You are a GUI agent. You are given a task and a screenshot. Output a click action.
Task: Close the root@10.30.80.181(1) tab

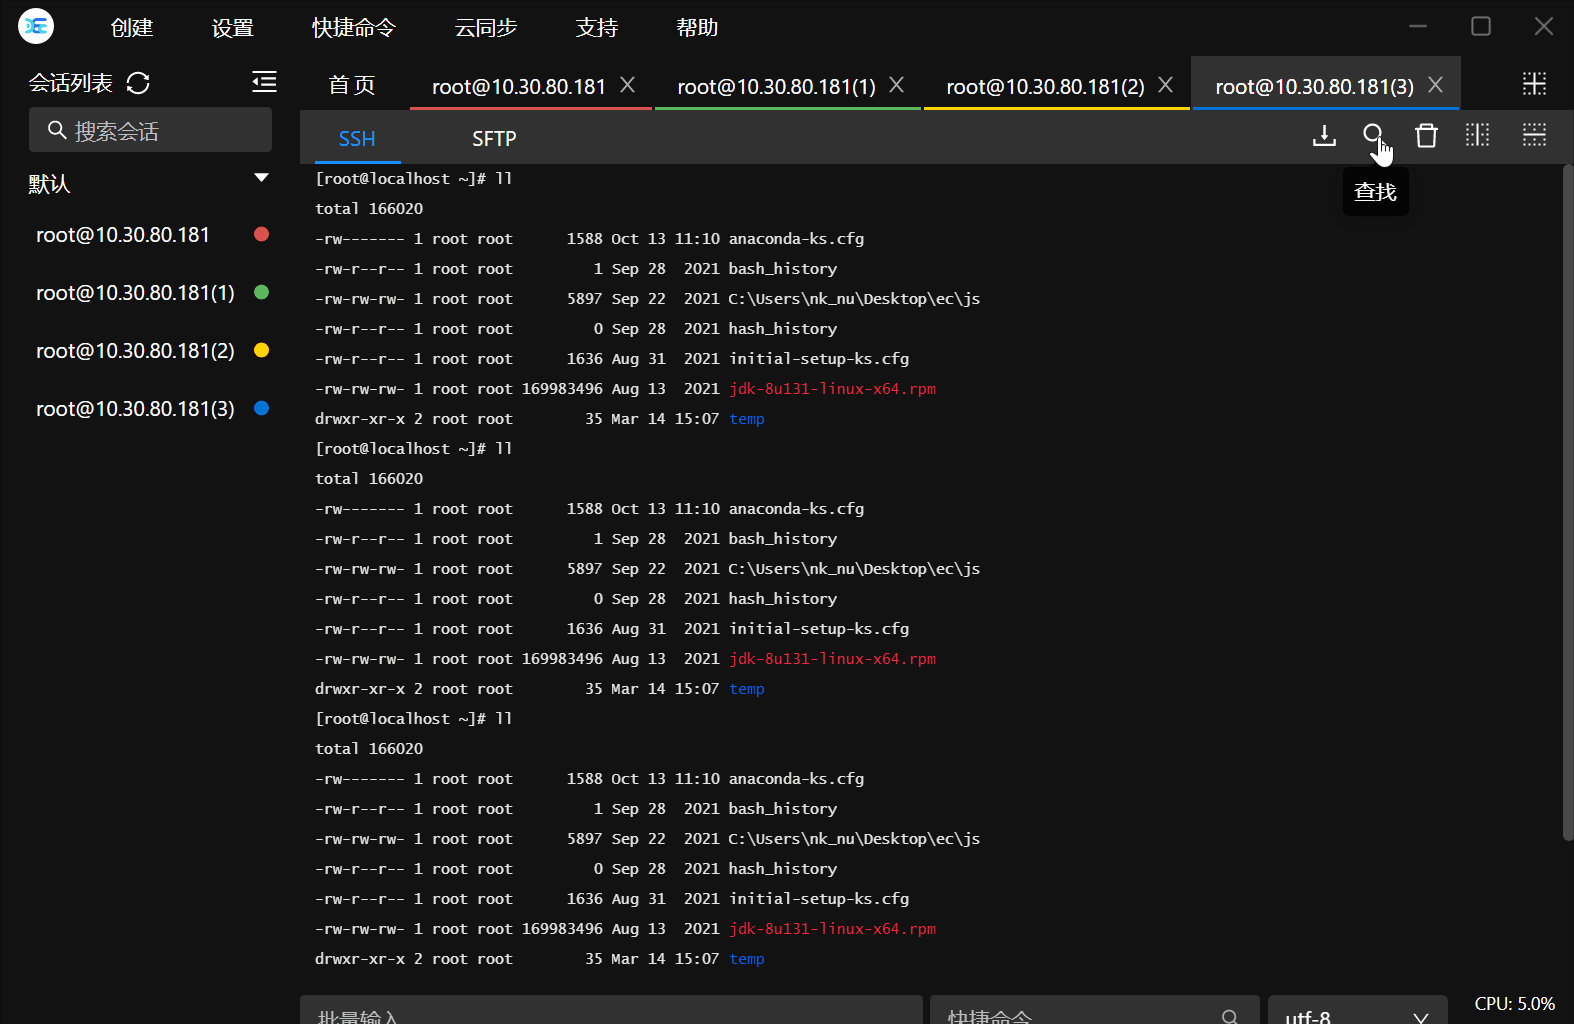coord(897,85)
